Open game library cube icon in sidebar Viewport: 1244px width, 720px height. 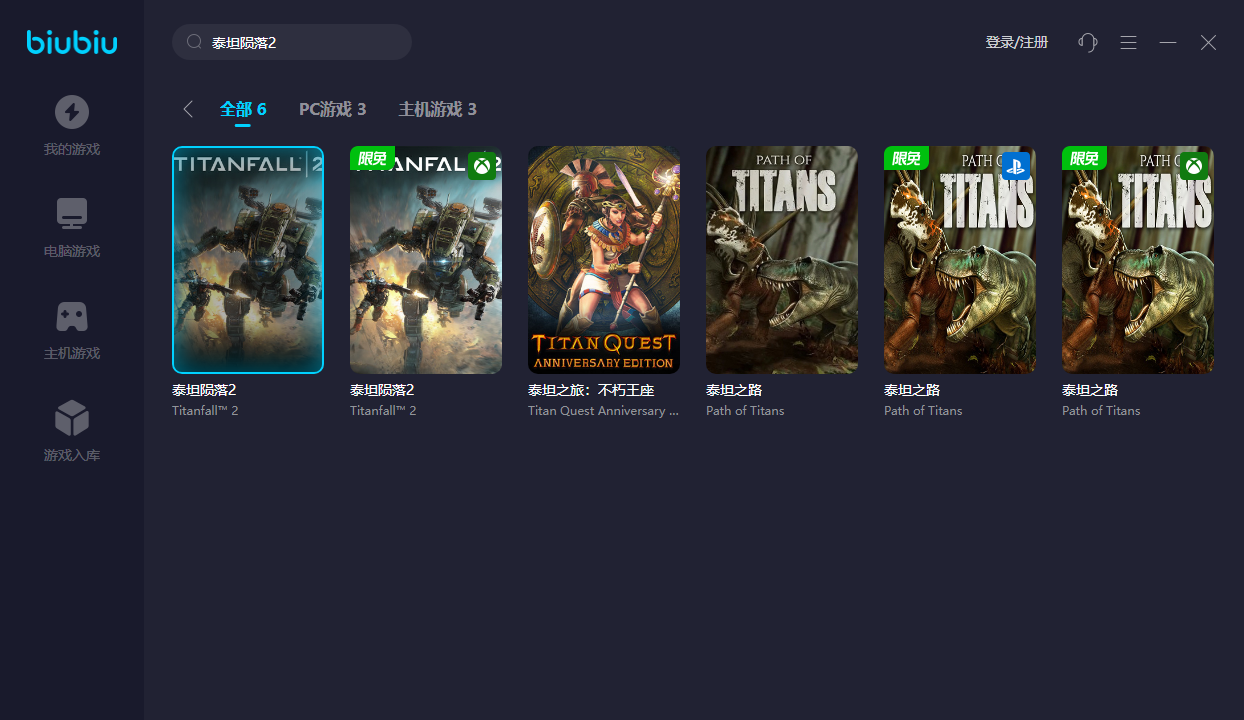tap(71, 418)
